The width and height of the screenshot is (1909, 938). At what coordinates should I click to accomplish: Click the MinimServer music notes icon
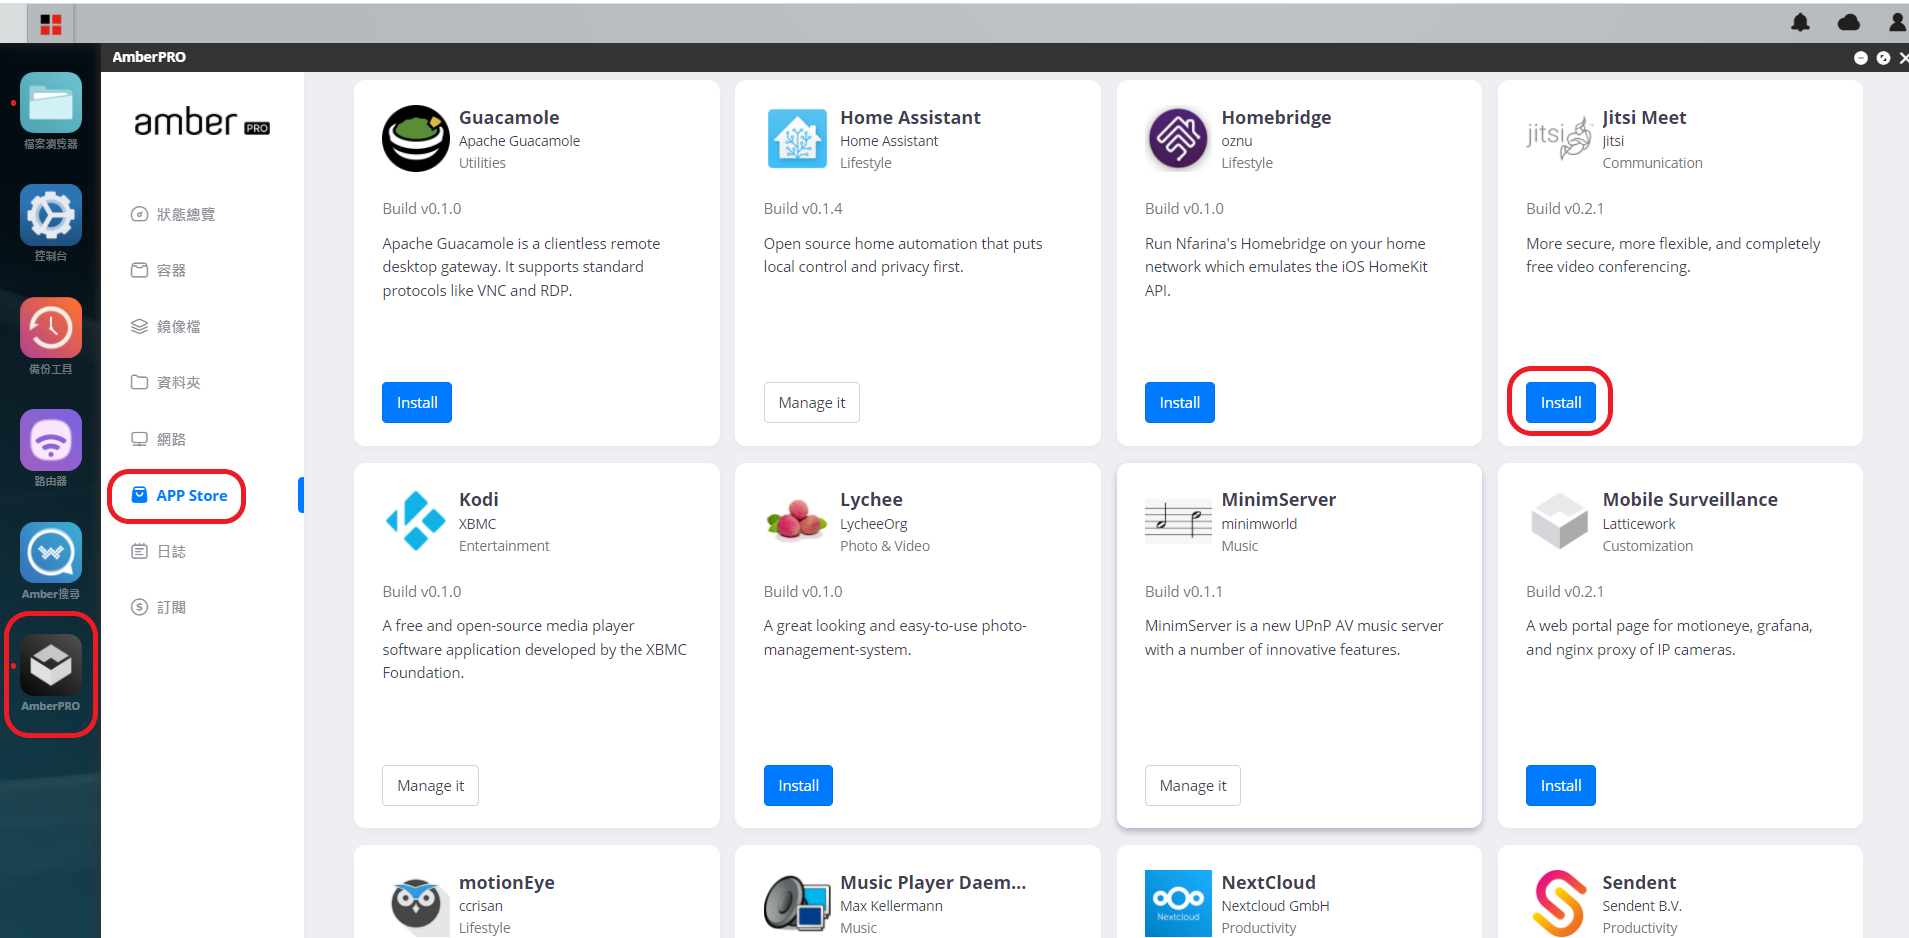click(1178, 521)
